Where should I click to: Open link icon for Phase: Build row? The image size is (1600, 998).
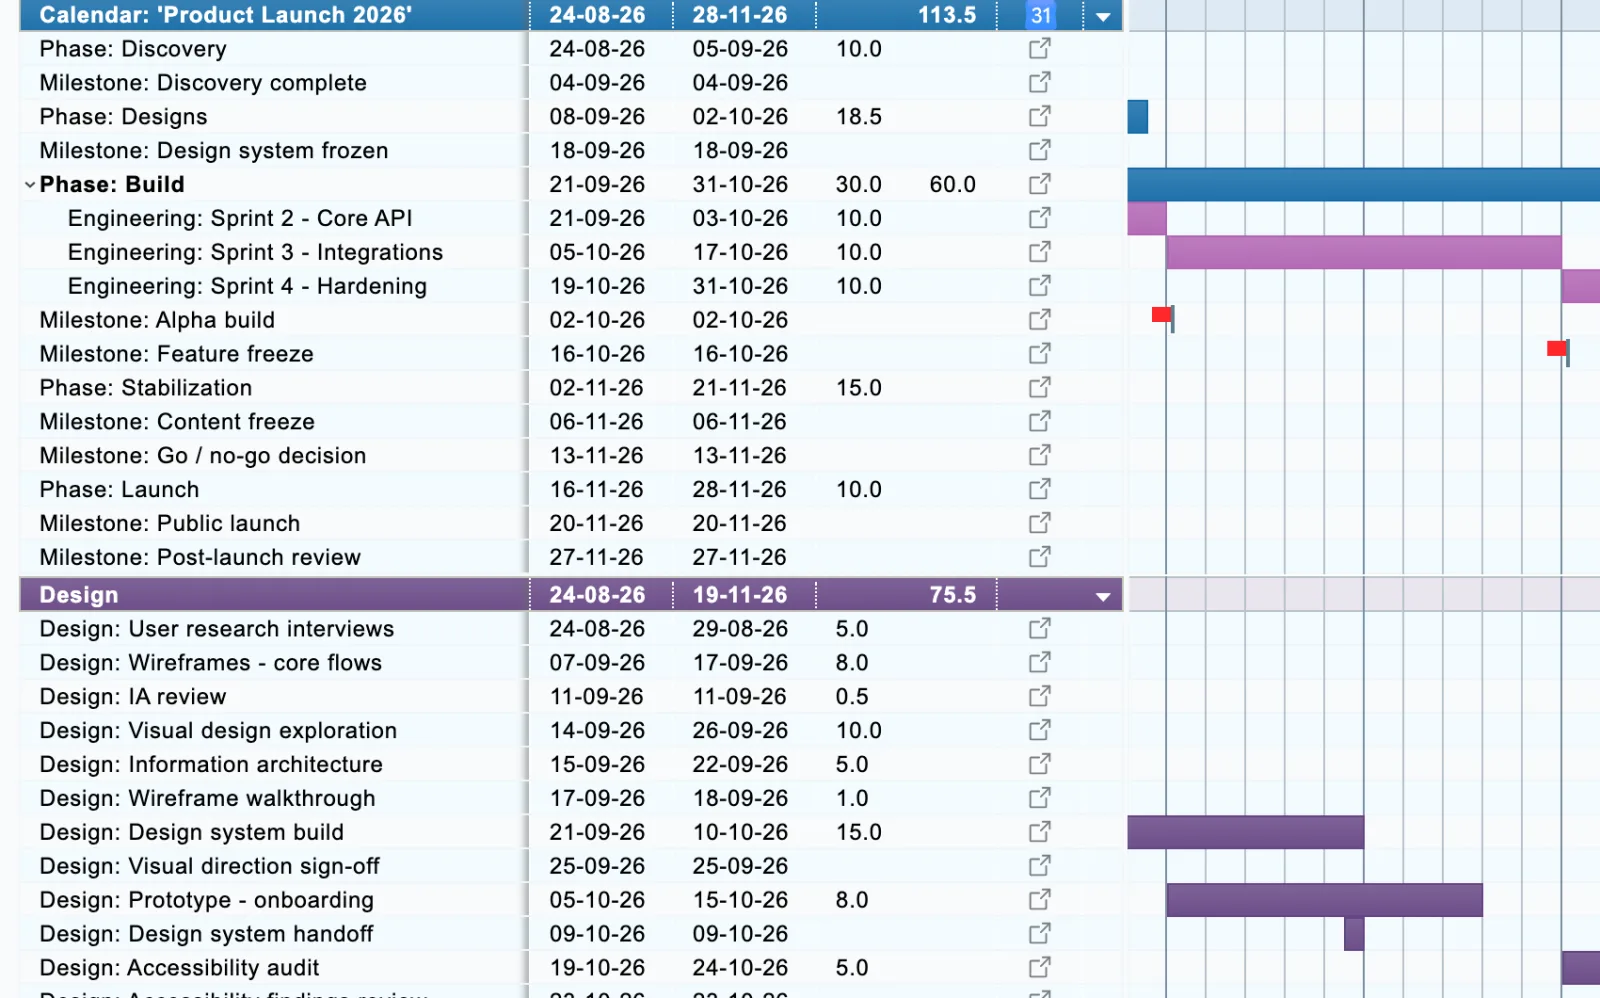pyautogui.click(x=1040, y=184)
